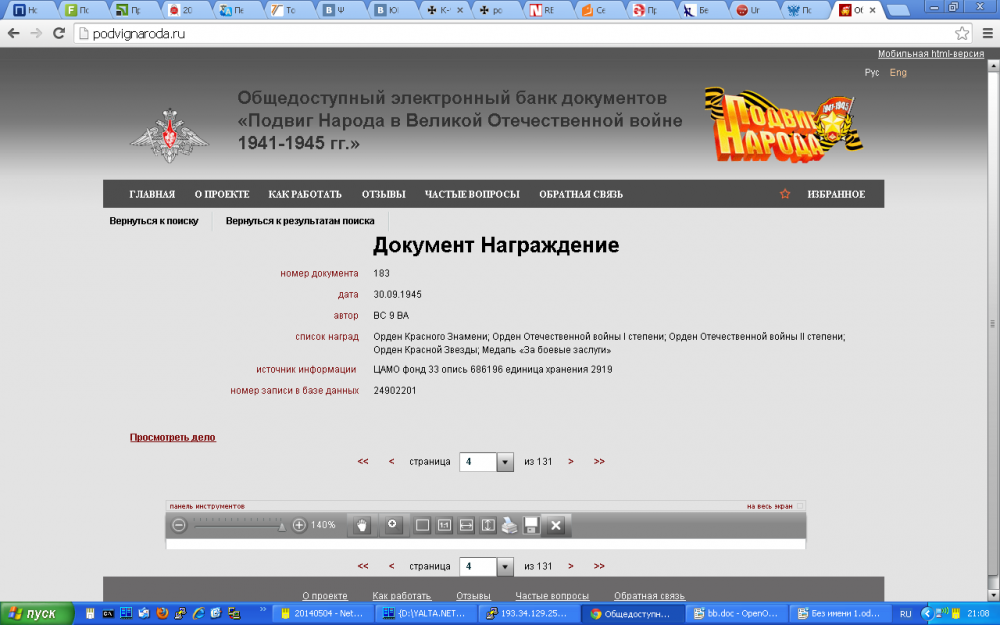Click the fit to width icon
The height and width of the screenshot is (625, 1000).
tap(466, 525)
